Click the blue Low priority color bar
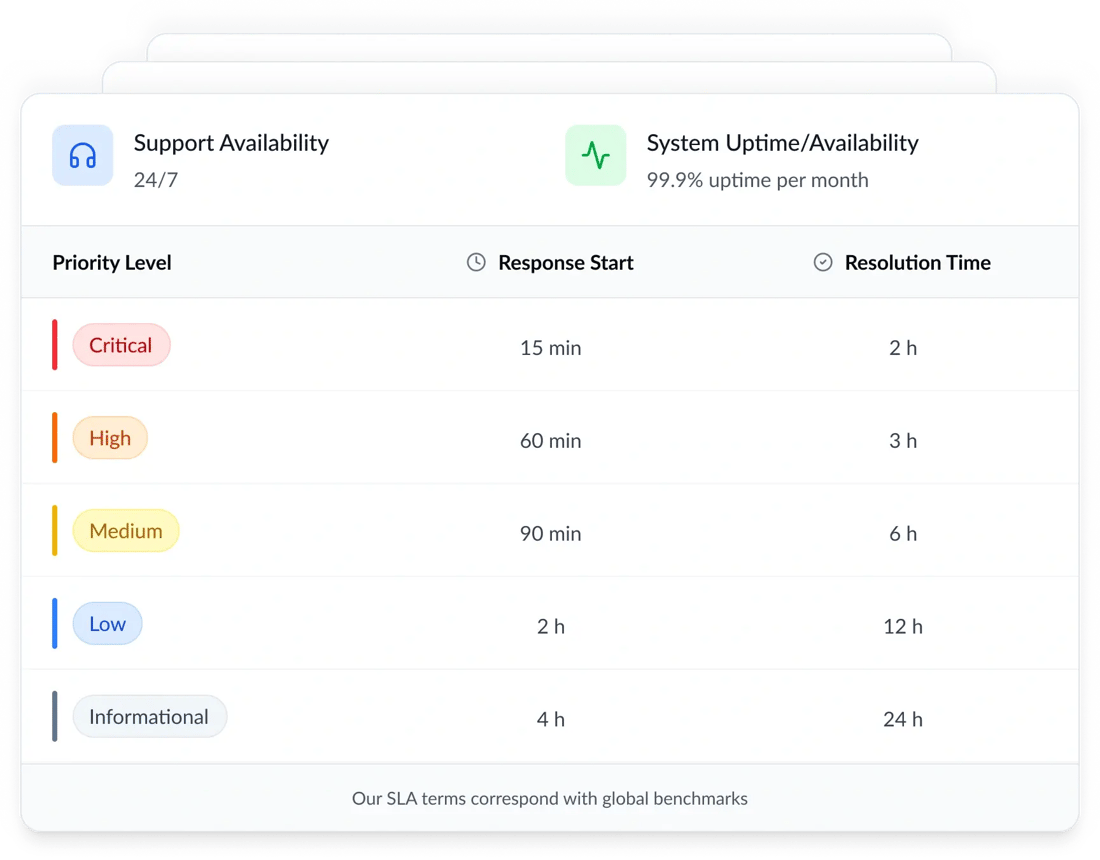Viewport: 1100px width, 860px height. [x=55, y=624]
